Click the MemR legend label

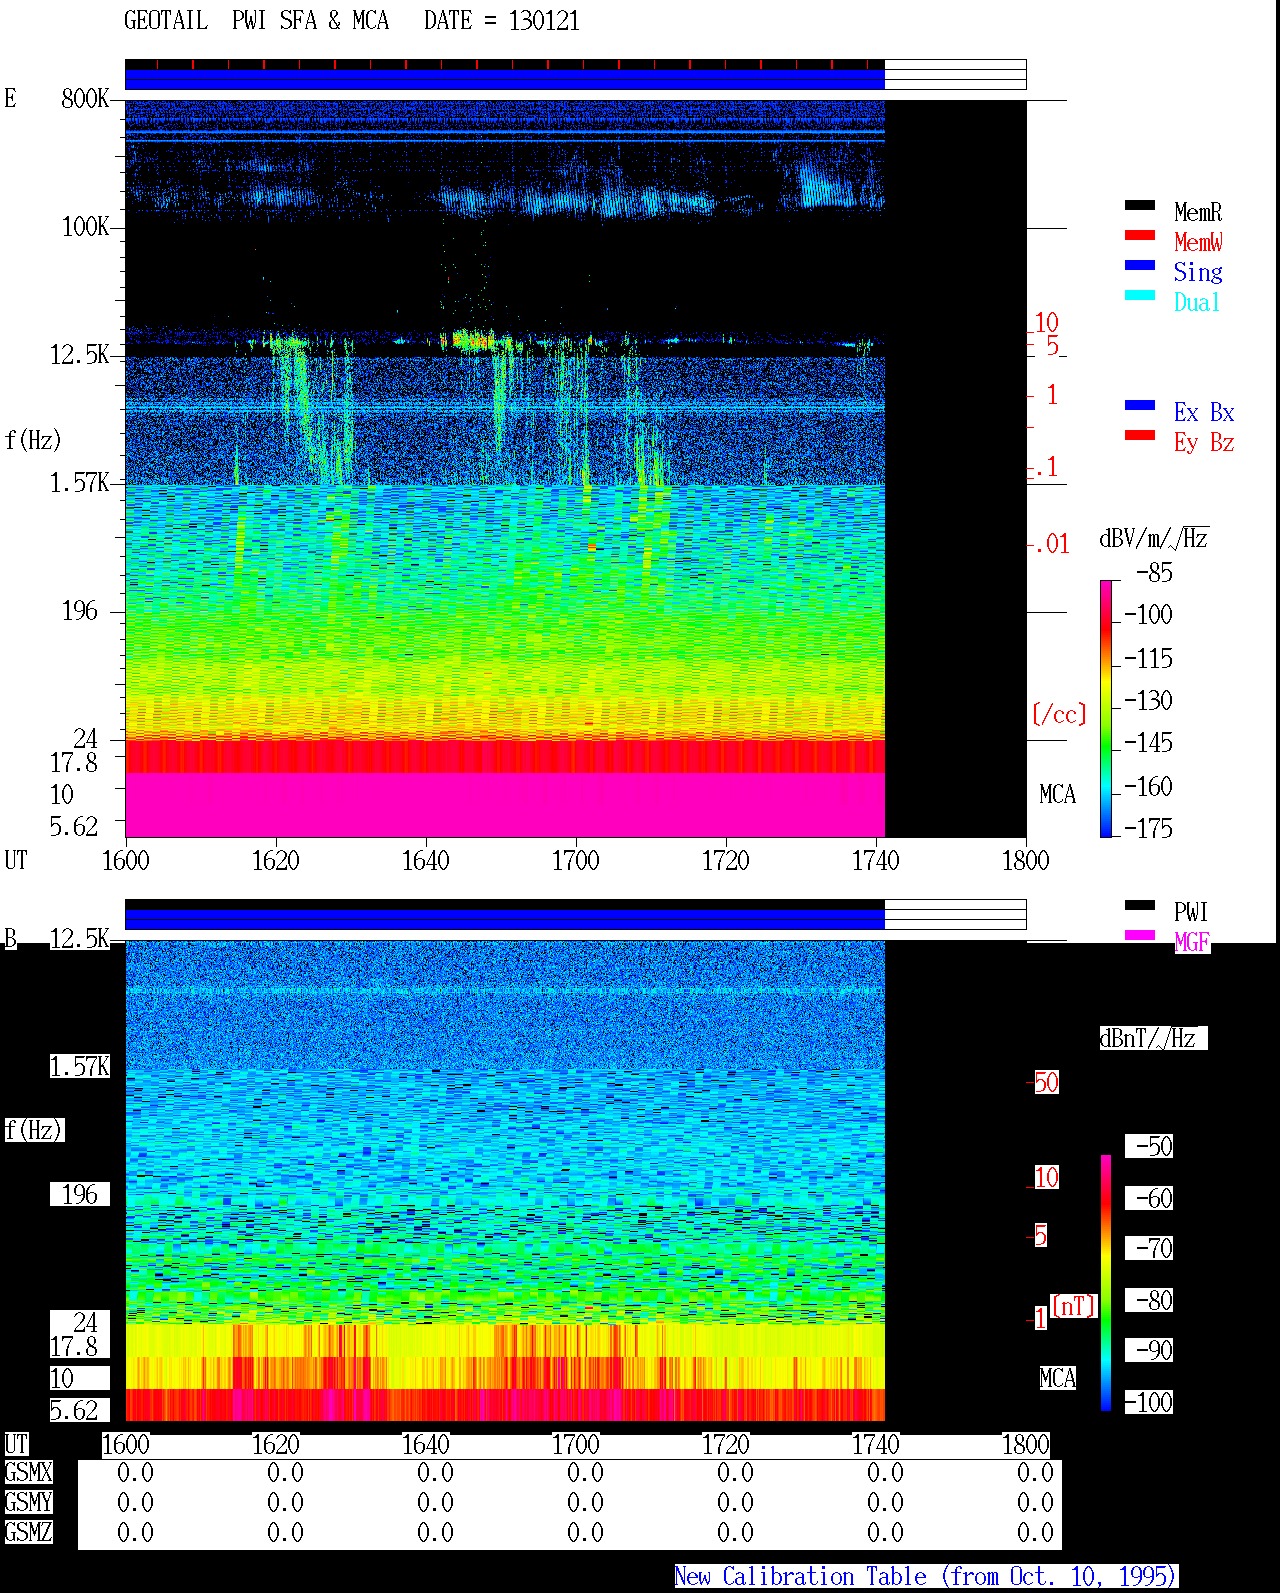click(x=1198, y=212)
